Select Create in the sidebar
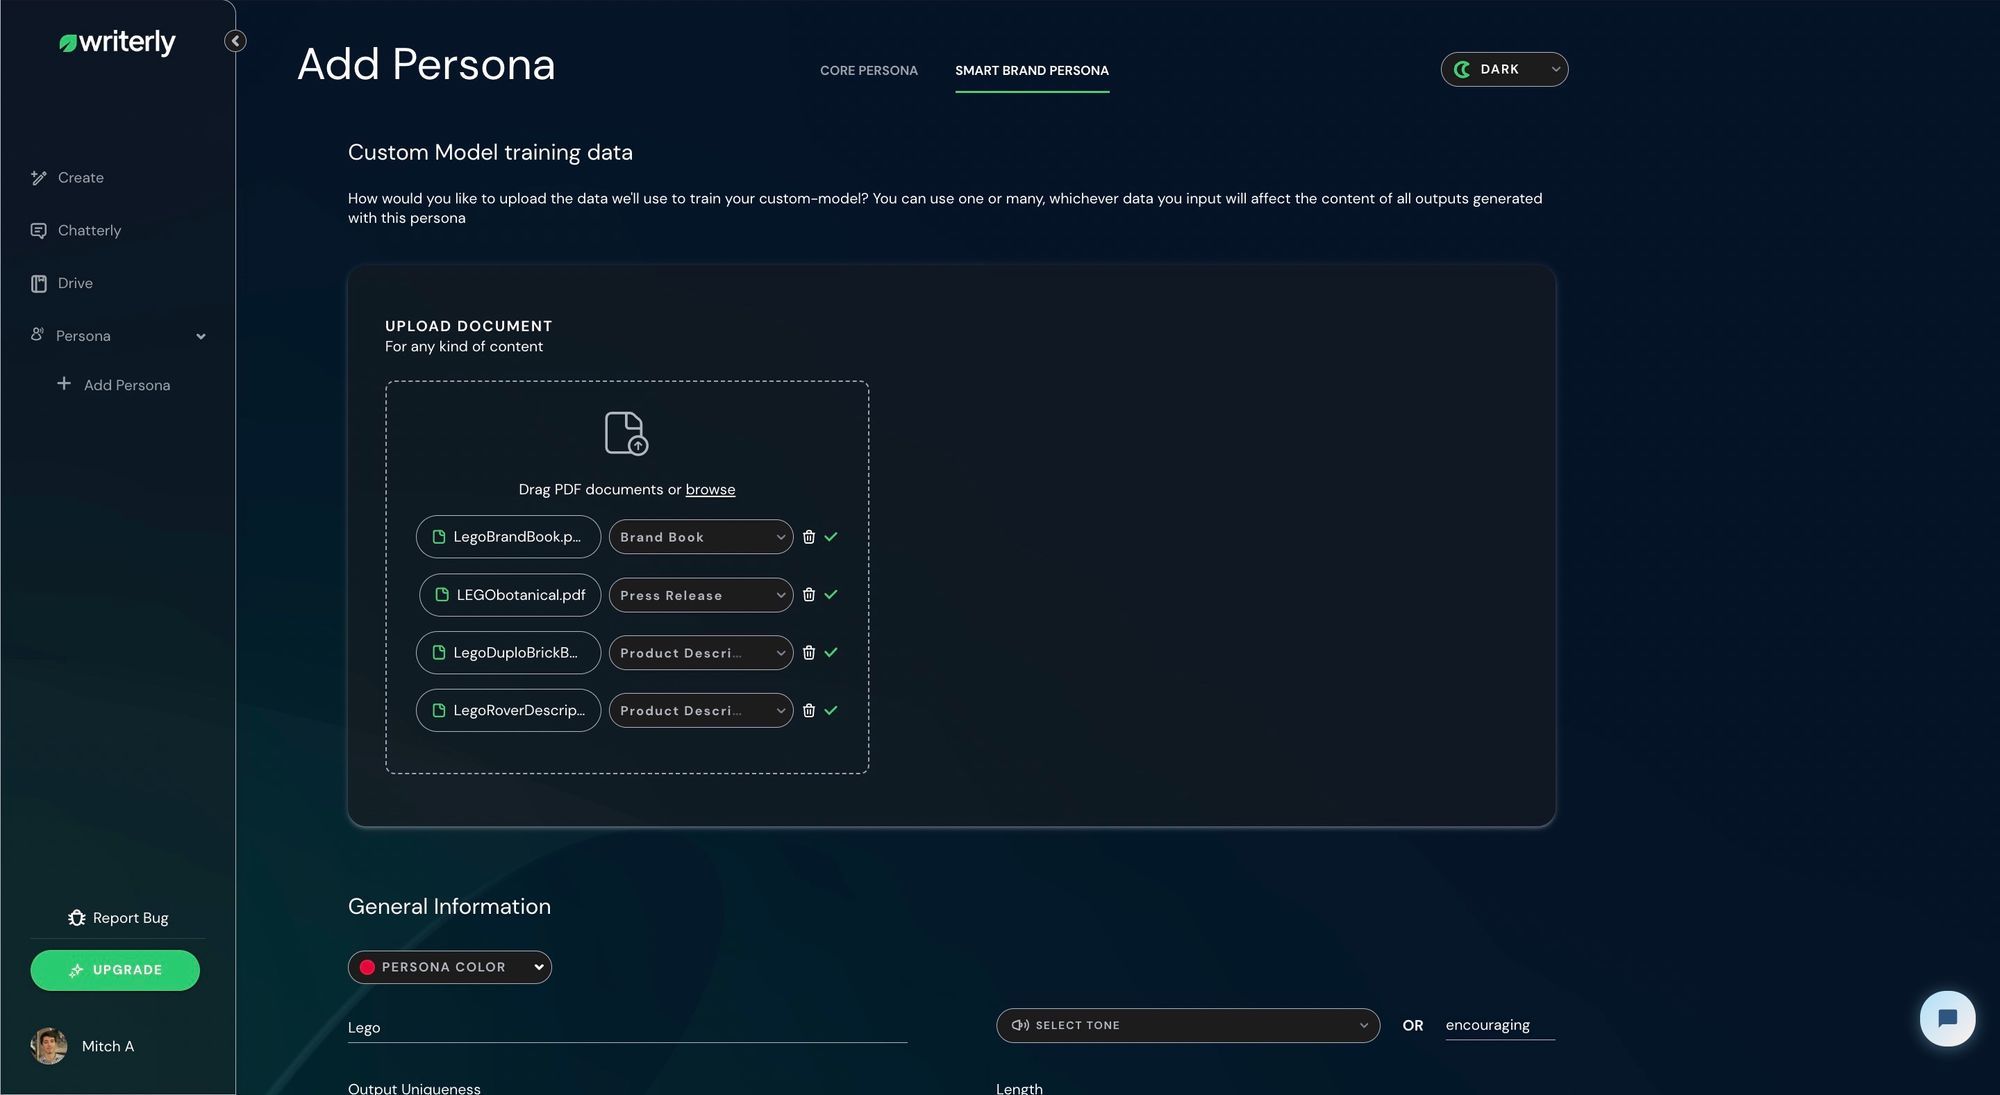Viewport: 2000px width, 1095px height. click(x=80, y=177)
